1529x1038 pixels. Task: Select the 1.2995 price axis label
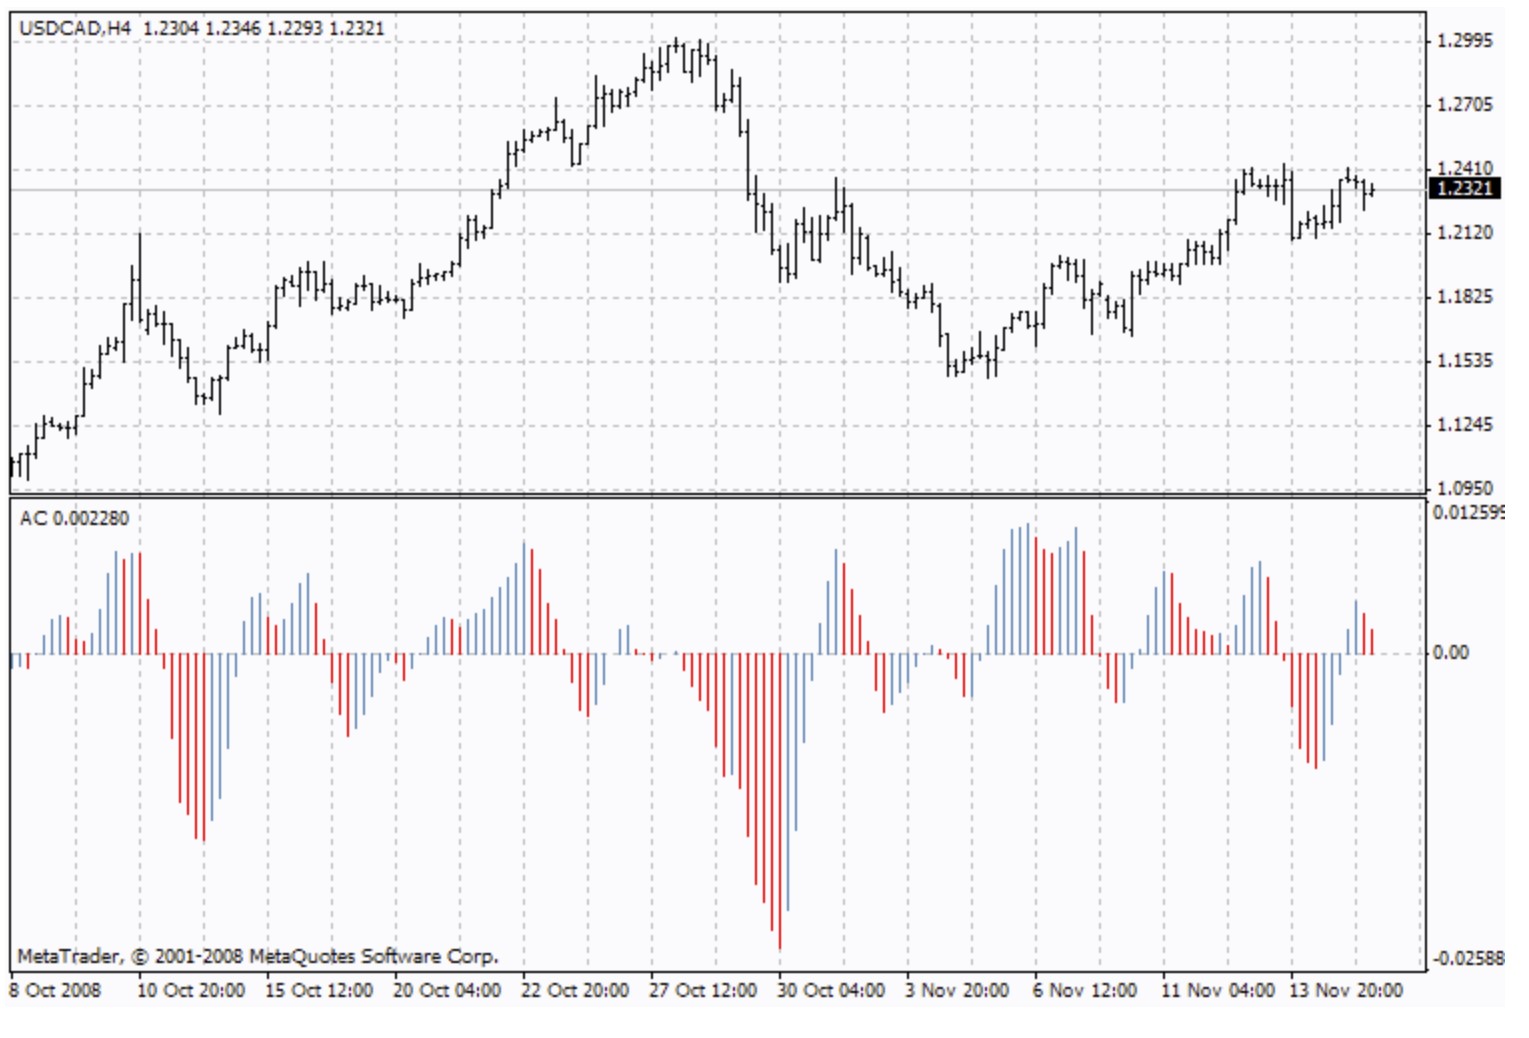[x=1464, y=41]
